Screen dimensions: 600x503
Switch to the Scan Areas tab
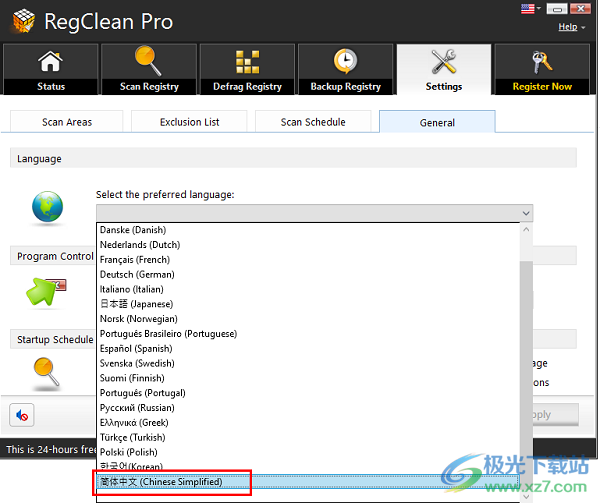(67, 122)
